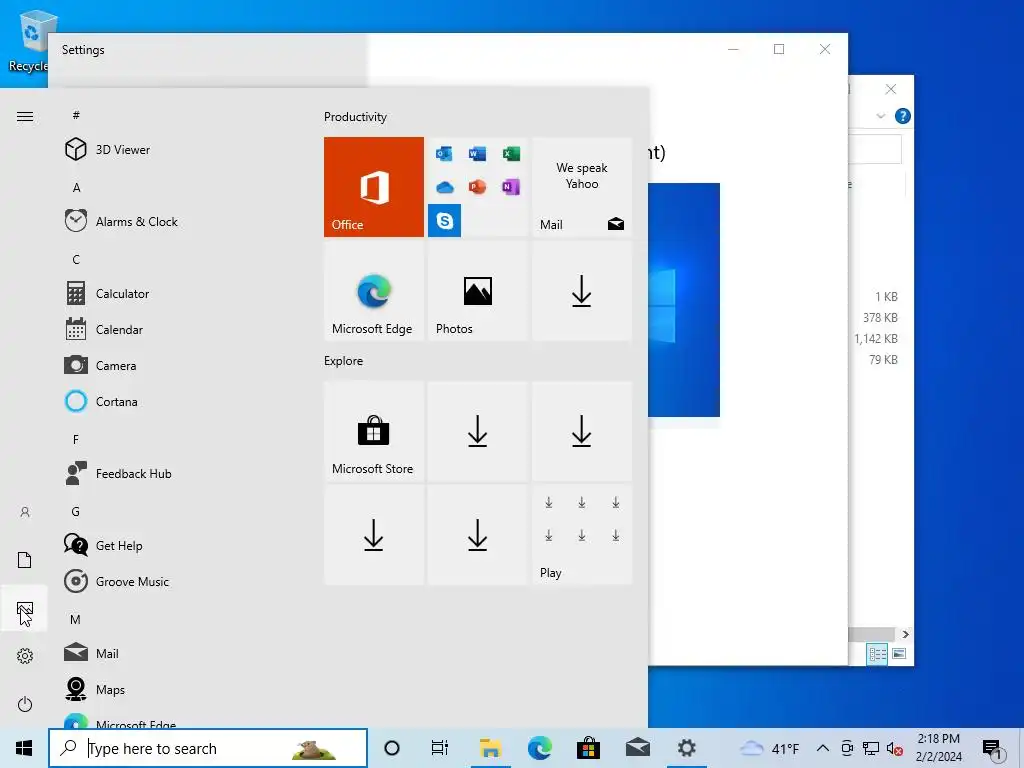Open the network tray icon

[x=871, y=748]
